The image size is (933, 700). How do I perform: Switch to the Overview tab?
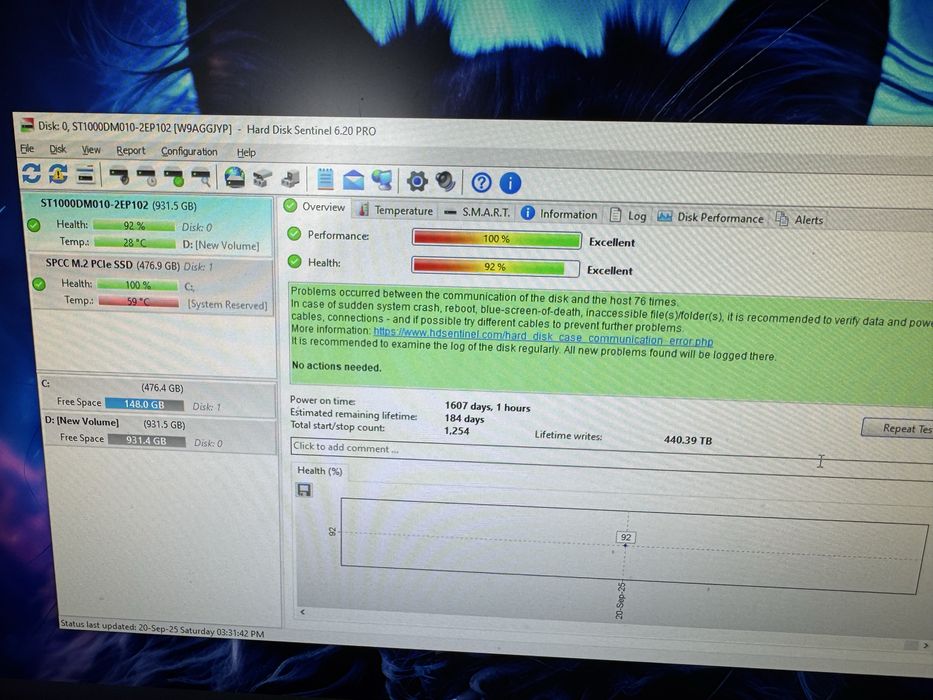[x=315, y=207]
